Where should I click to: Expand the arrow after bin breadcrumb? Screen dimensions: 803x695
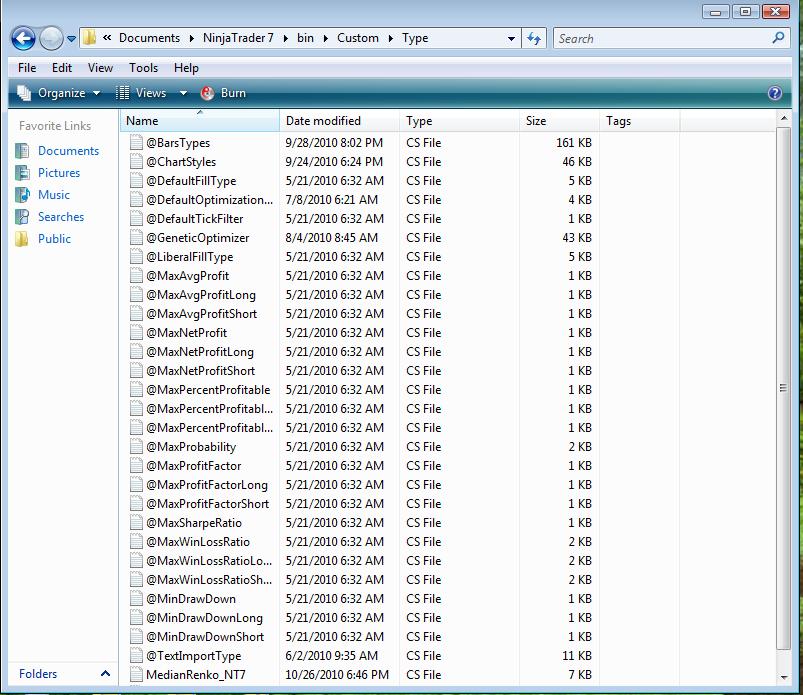pyautogui.click(x=326, y=38)
